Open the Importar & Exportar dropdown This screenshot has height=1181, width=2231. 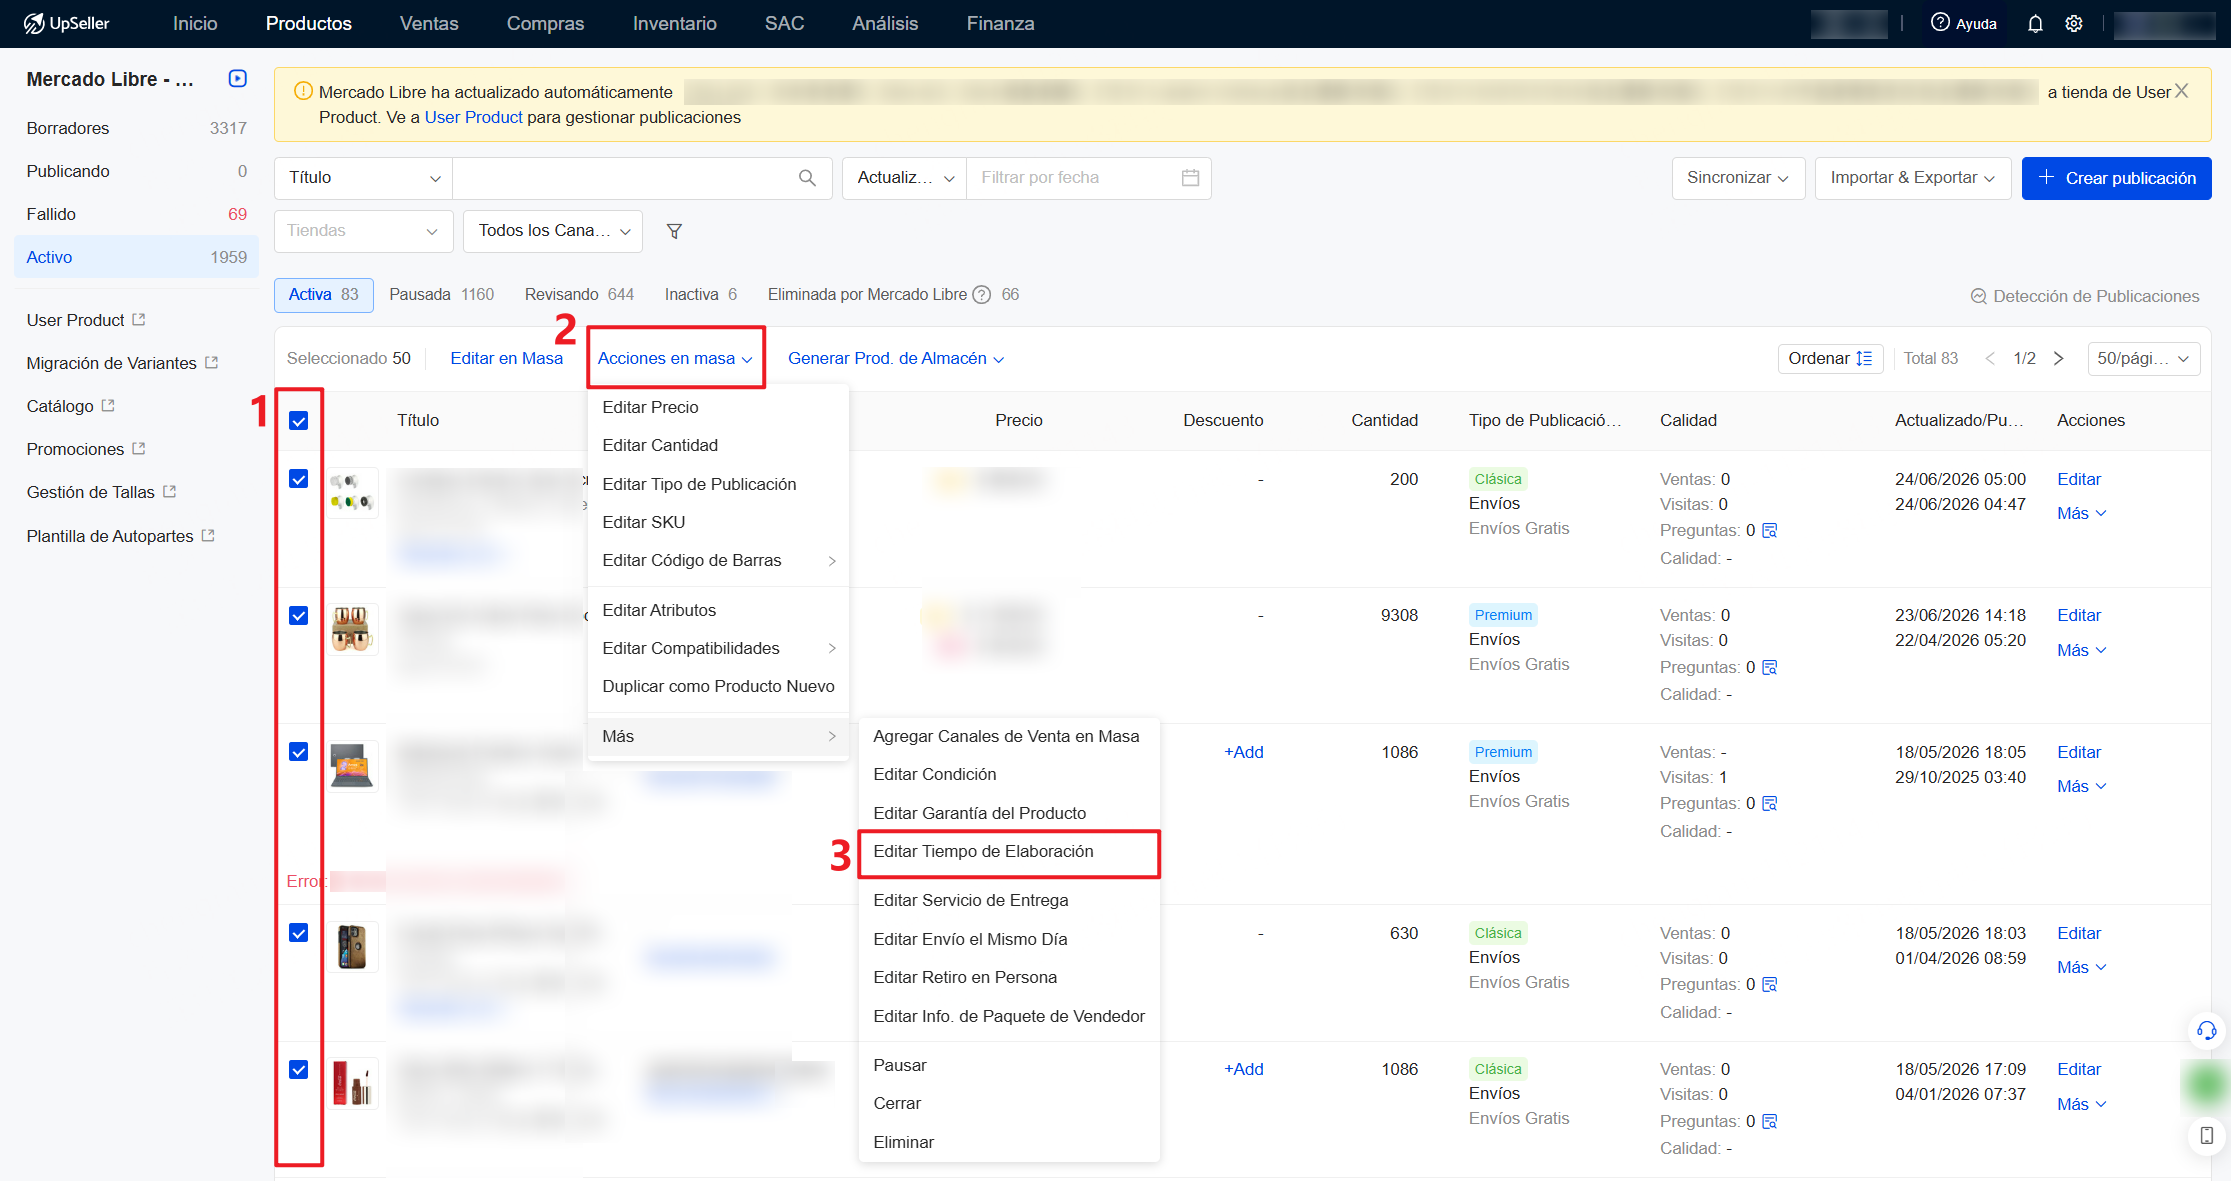[x=1913, y=178]
